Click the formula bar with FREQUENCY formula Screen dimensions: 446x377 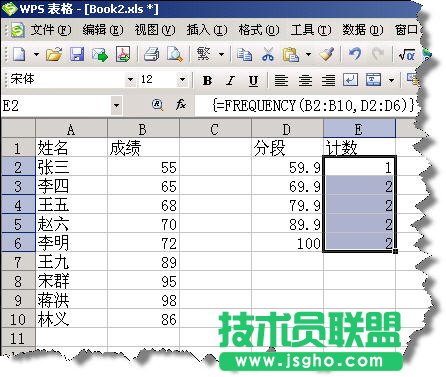307,105
